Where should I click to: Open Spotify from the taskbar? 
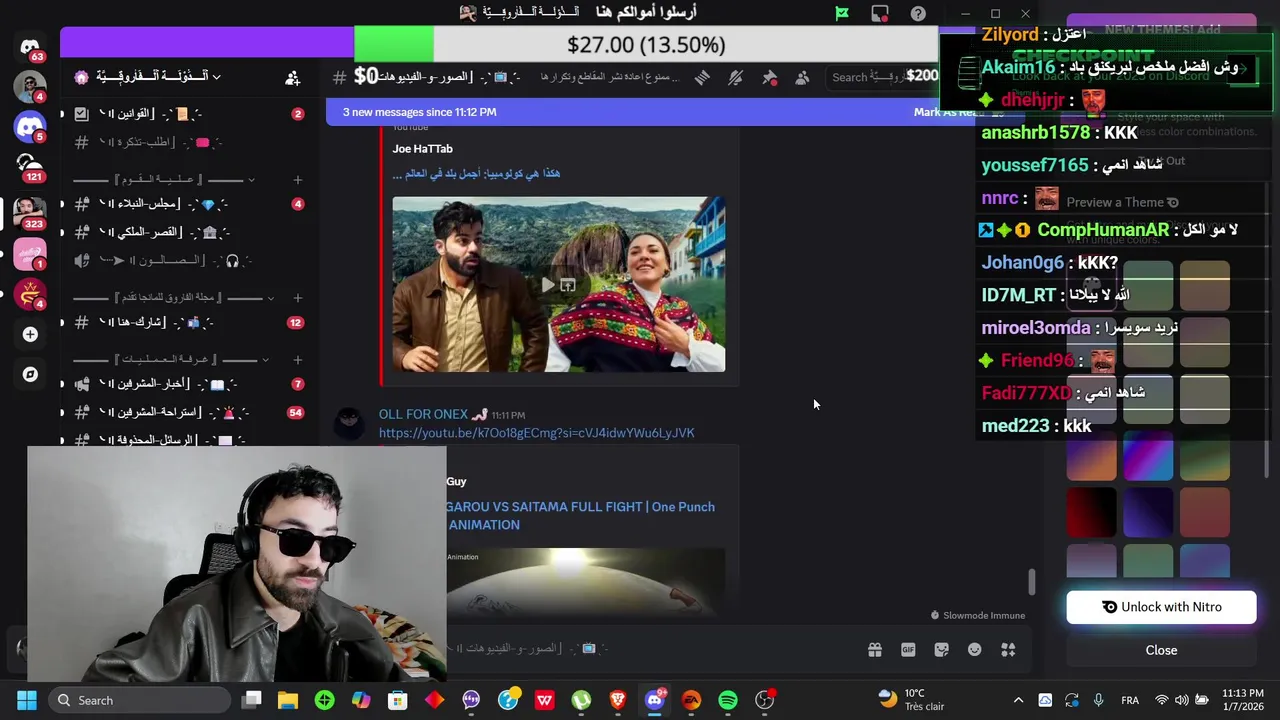pos(728,700)
